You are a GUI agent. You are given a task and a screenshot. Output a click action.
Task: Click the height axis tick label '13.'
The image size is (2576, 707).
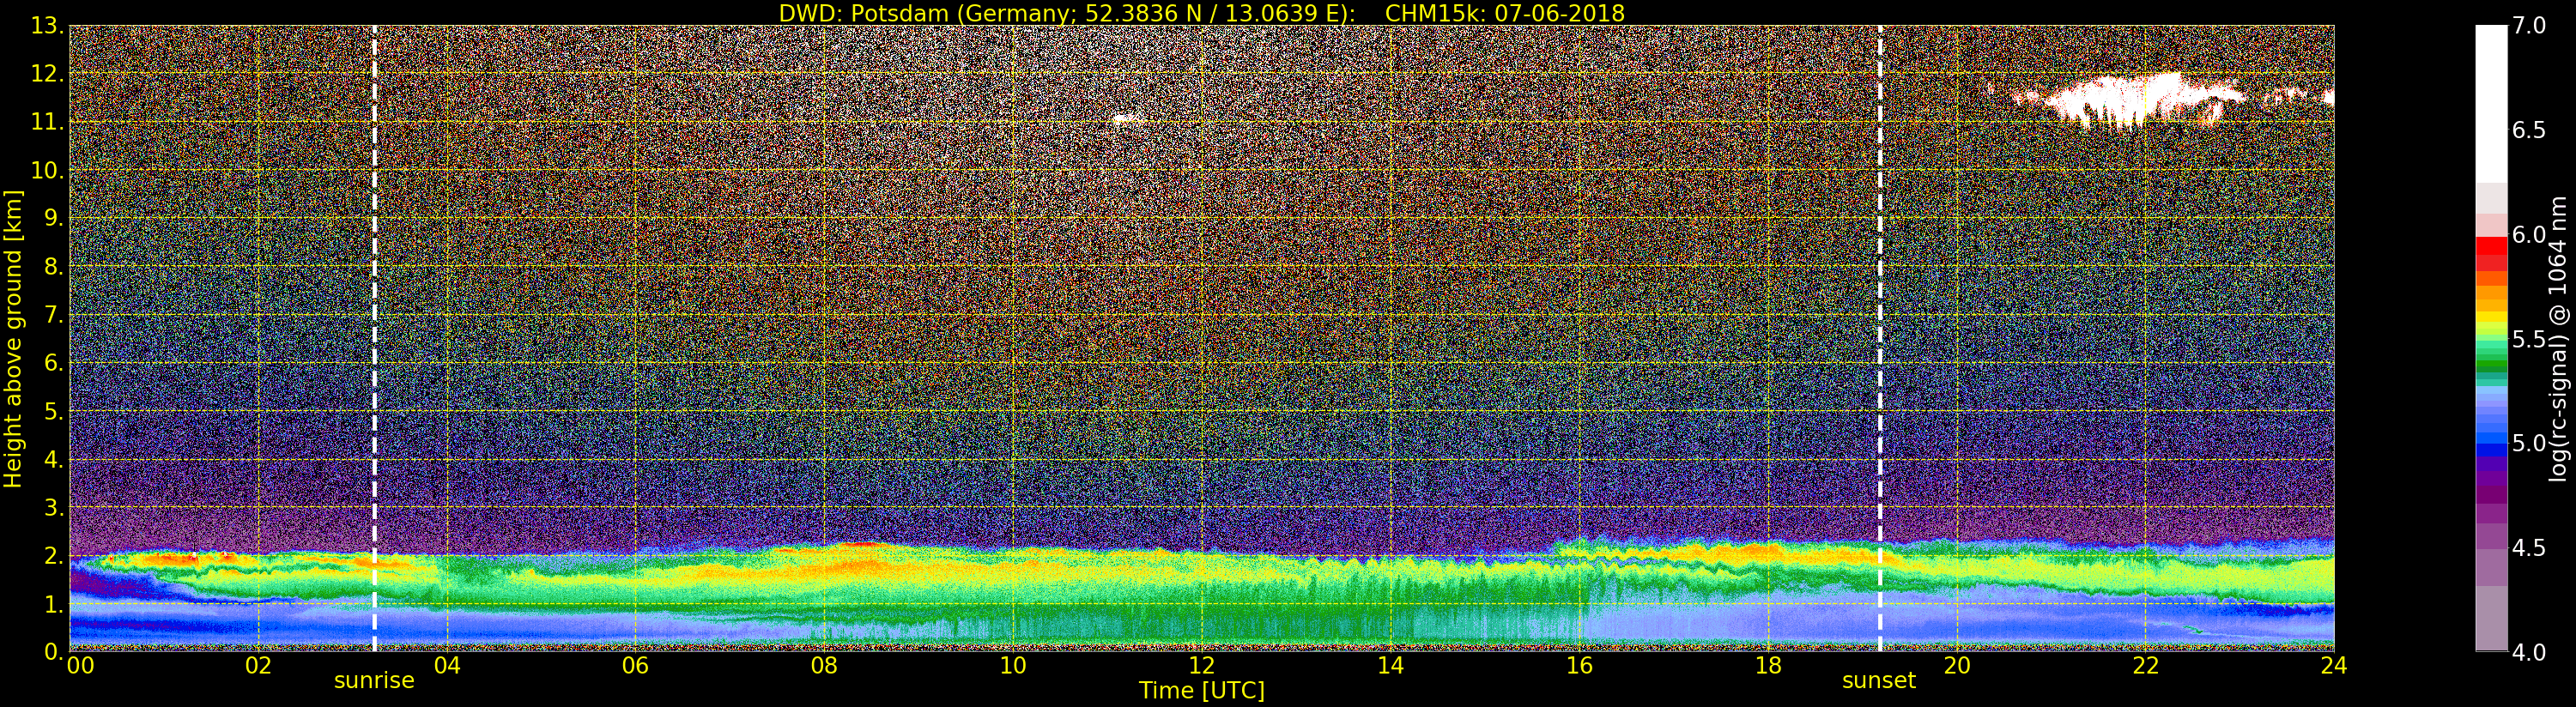[47, 26]
